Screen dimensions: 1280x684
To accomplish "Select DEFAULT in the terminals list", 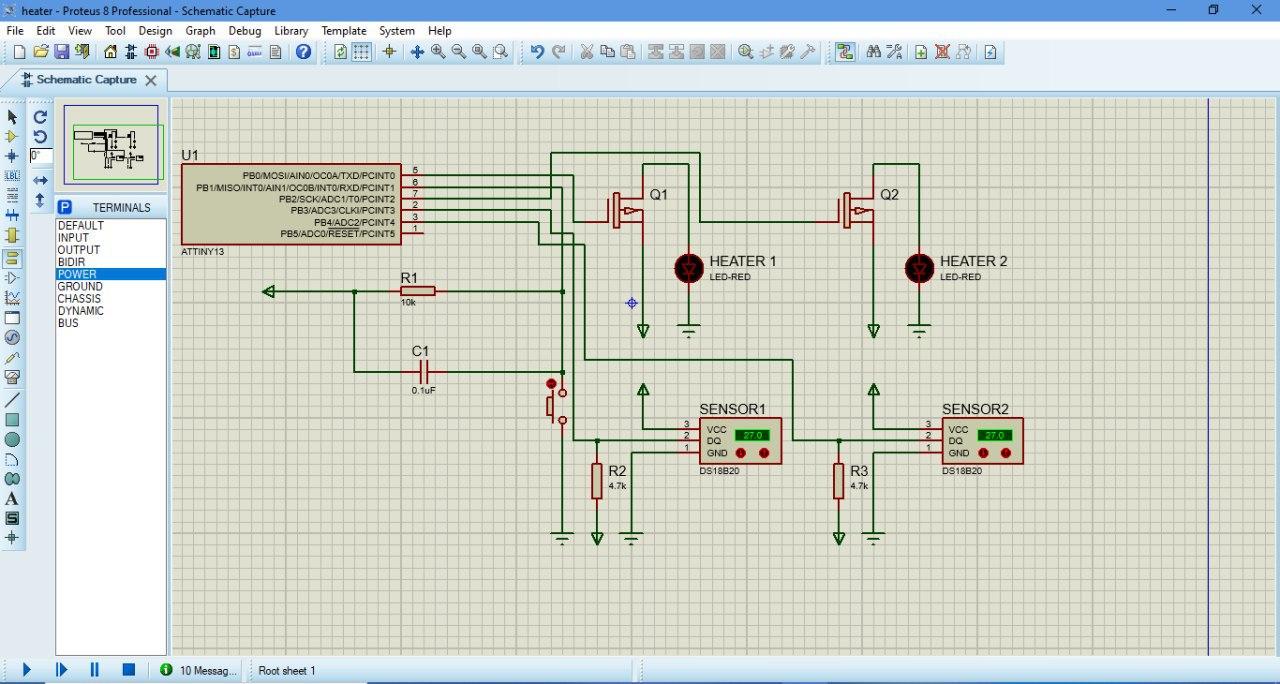I will [110, 226].
